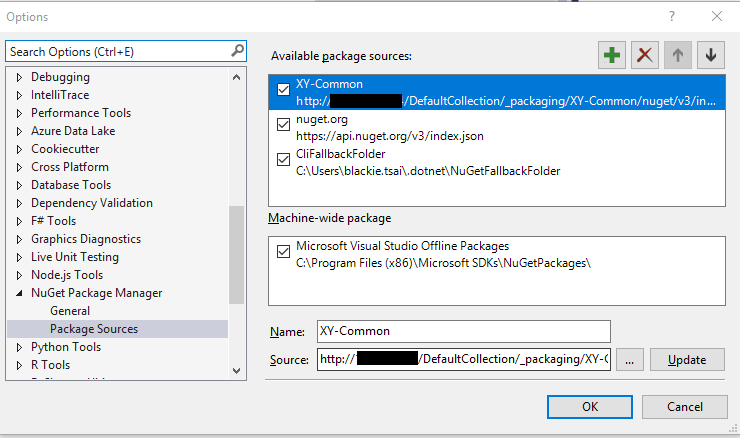The height and width of the screenshot is (438, 740).
Task: Expand the Python Tools node
Action: 19,347
